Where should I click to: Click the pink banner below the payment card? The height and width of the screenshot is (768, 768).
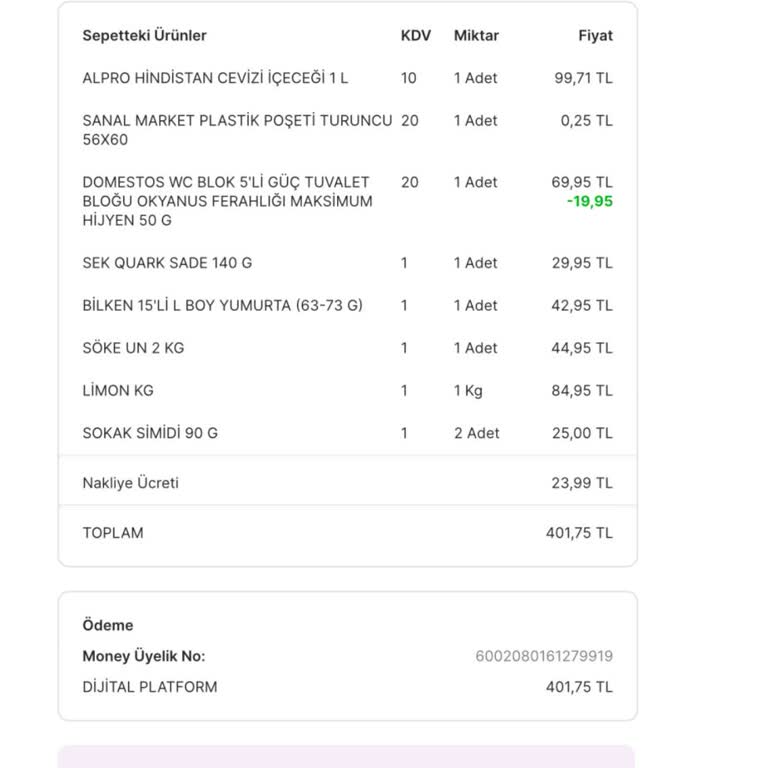click(x=346, y=756)
